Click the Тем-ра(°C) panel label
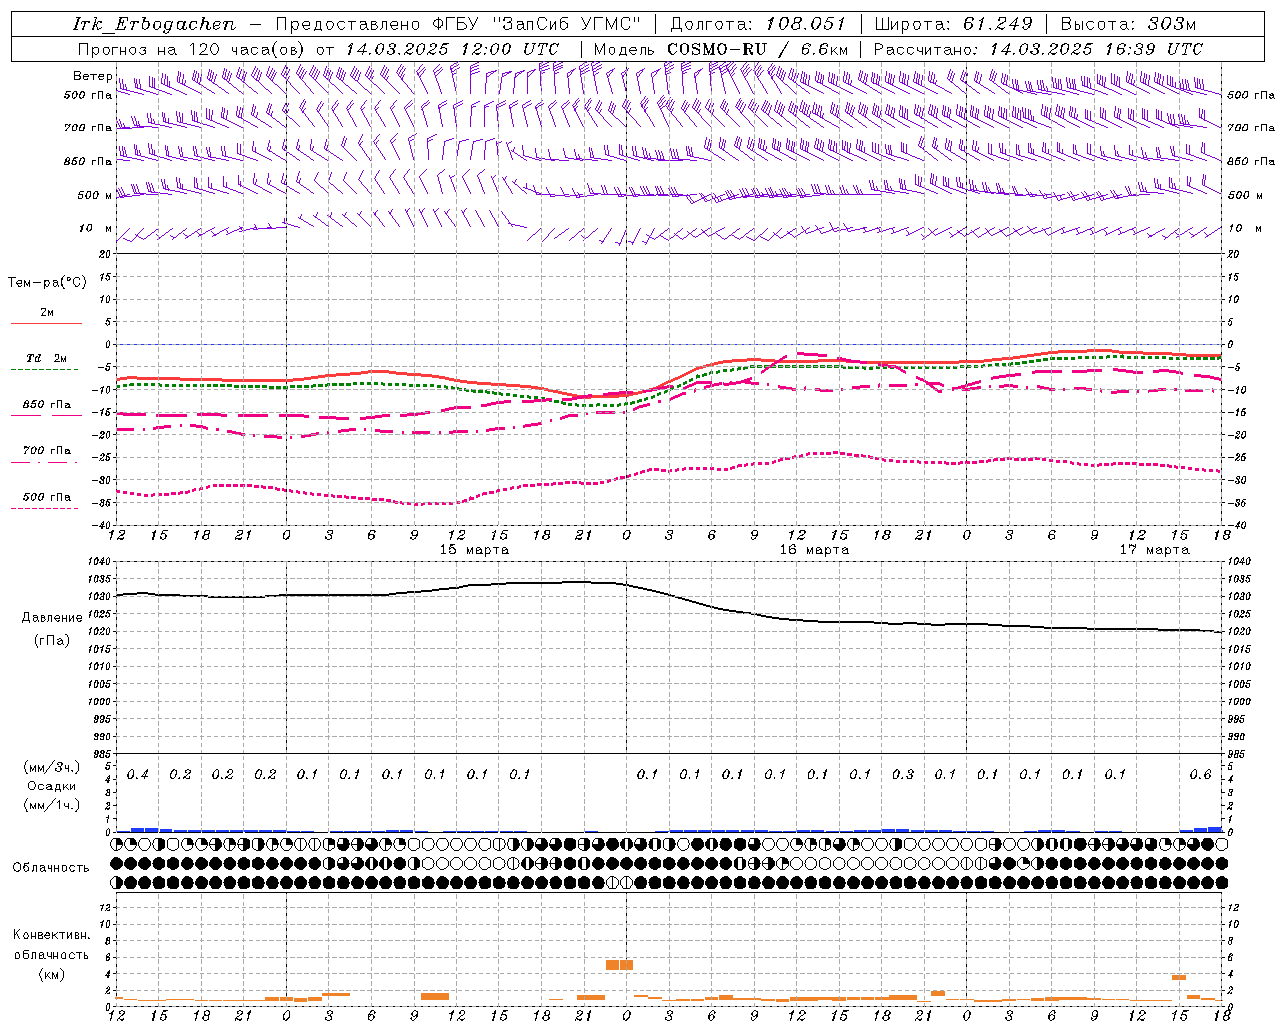The image size is (1280, 1024). (x=47, y=283)
